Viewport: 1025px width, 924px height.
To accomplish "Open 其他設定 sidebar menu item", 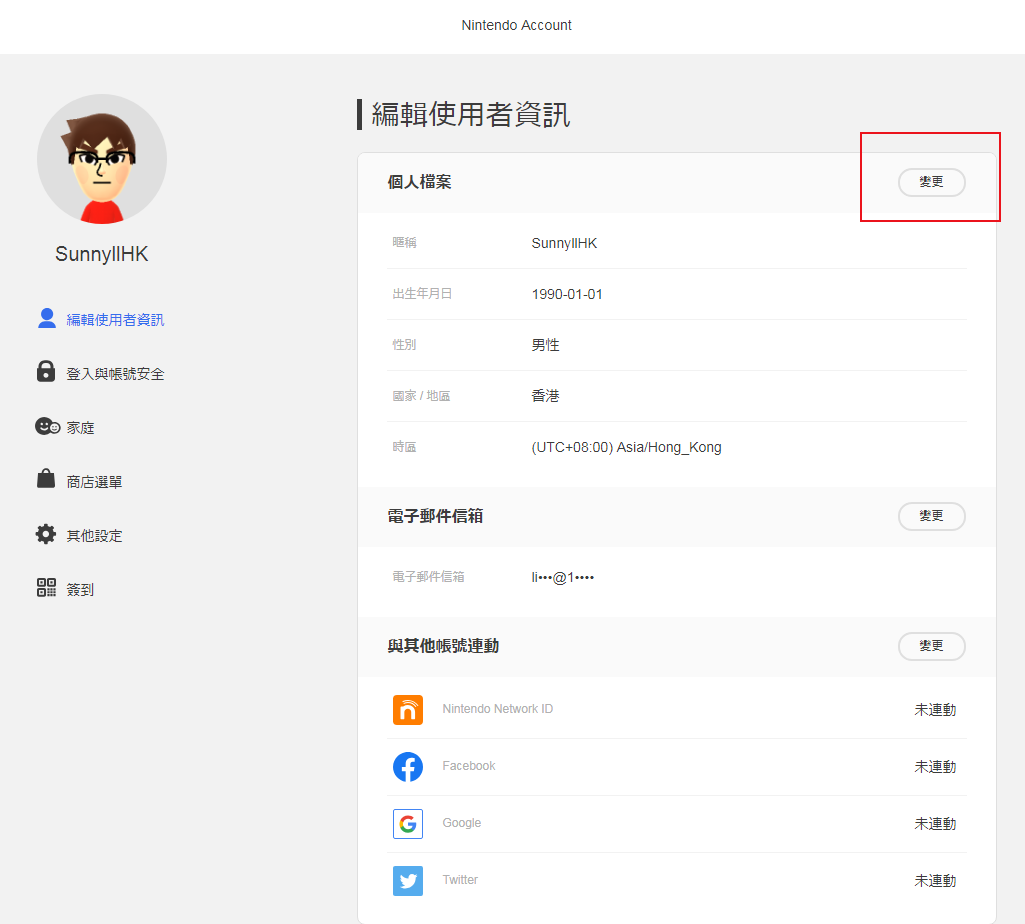I will pyautogui.click(x=79, y=535).
